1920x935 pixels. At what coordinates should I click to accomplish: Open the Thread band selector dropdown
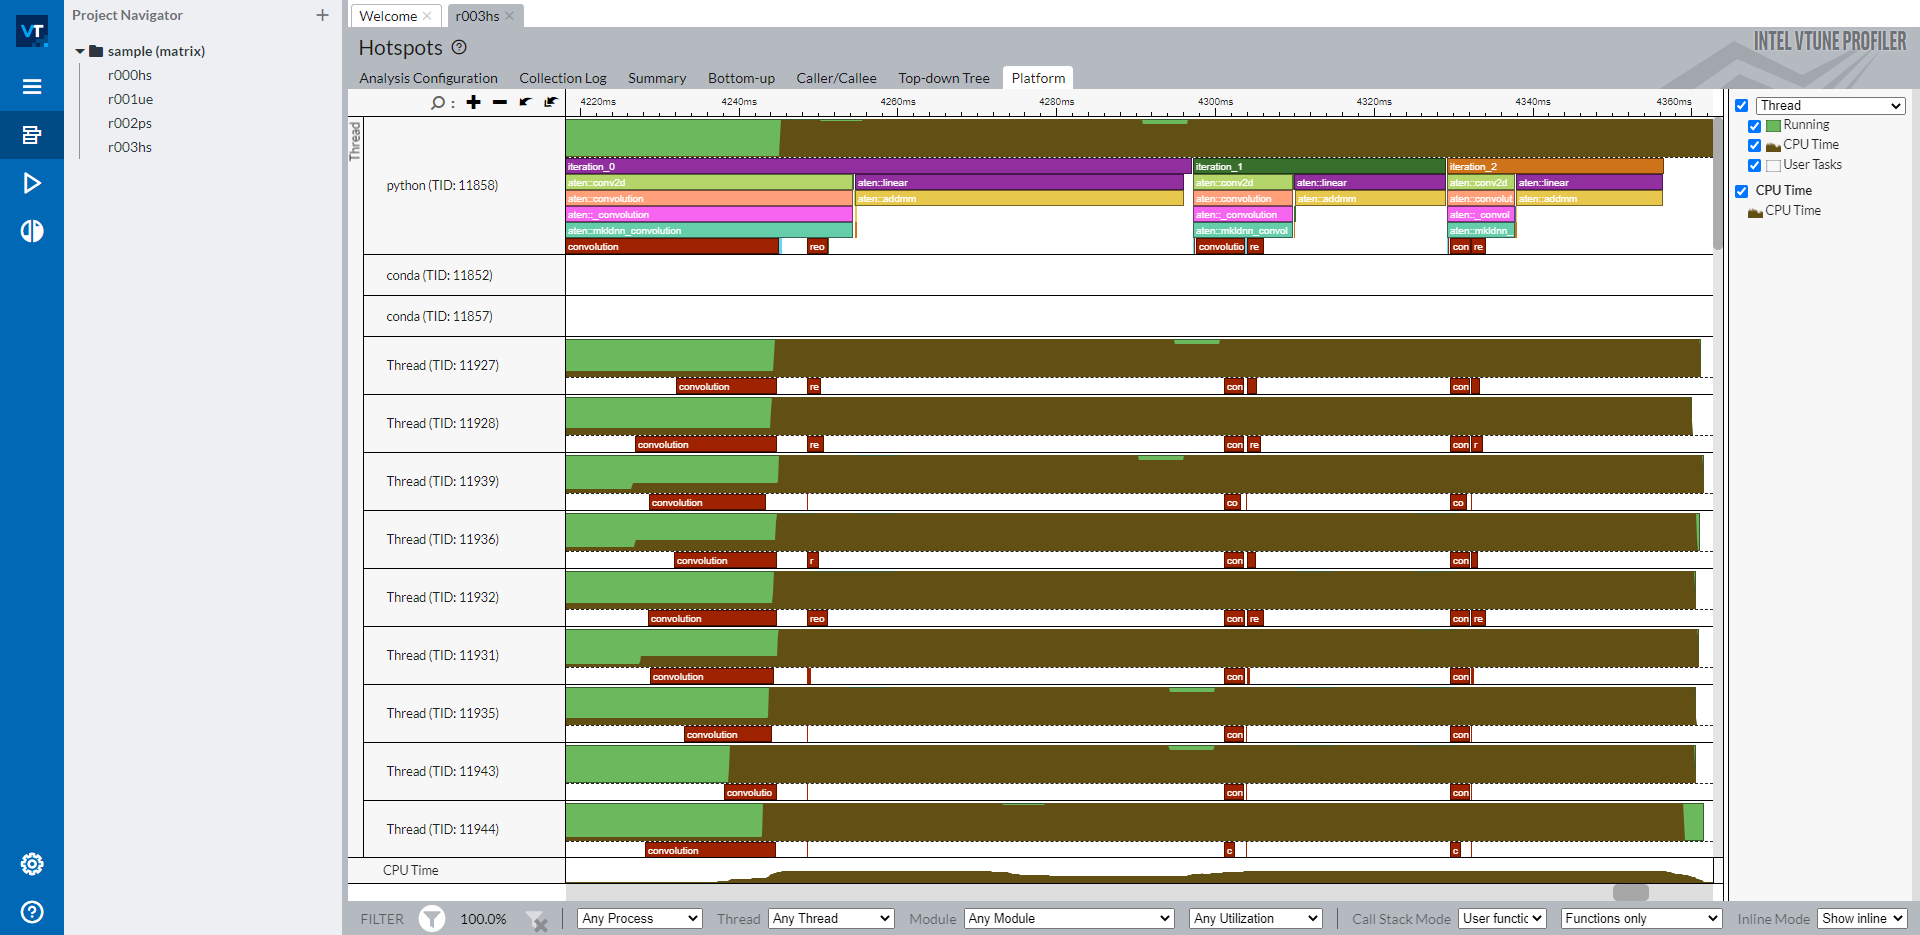tap(1830, 105)
